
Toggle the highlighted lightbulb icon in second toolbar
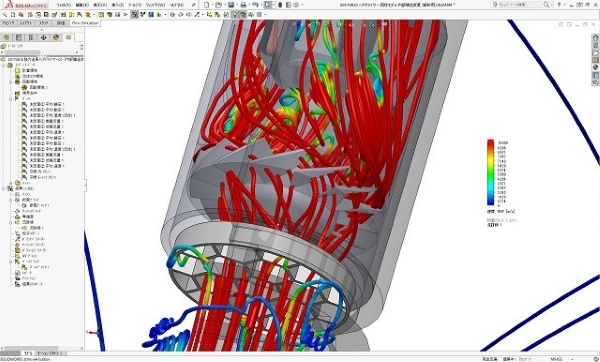pos(235,15)
